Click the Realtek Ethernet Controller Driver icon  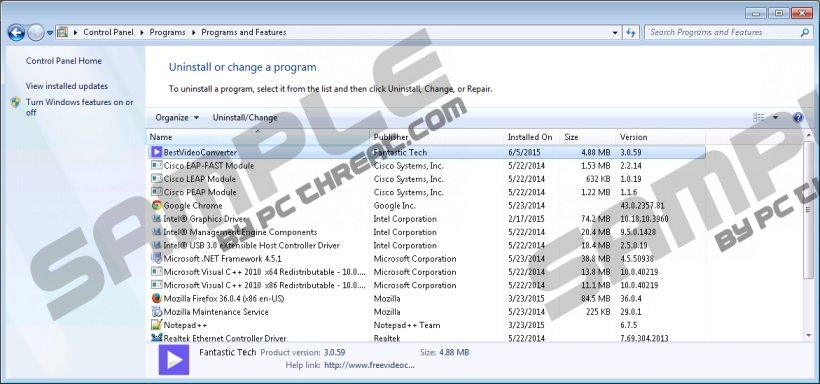tap(156, 337)
